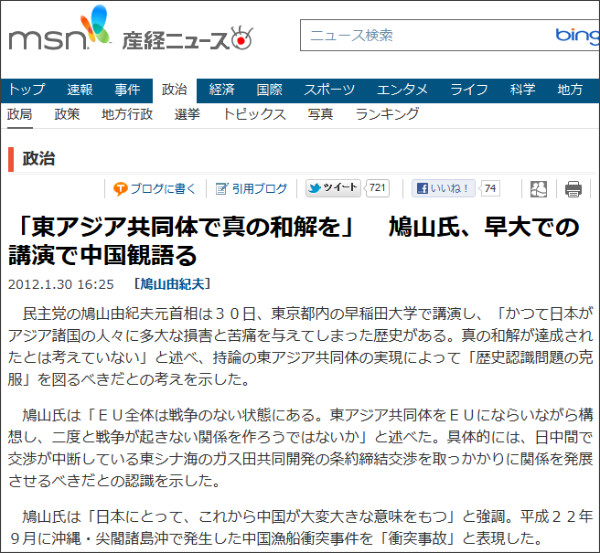Select the 政策 sub-navigation item
The width and height of the screenshot is (600, 553).
tap(67, 114)
